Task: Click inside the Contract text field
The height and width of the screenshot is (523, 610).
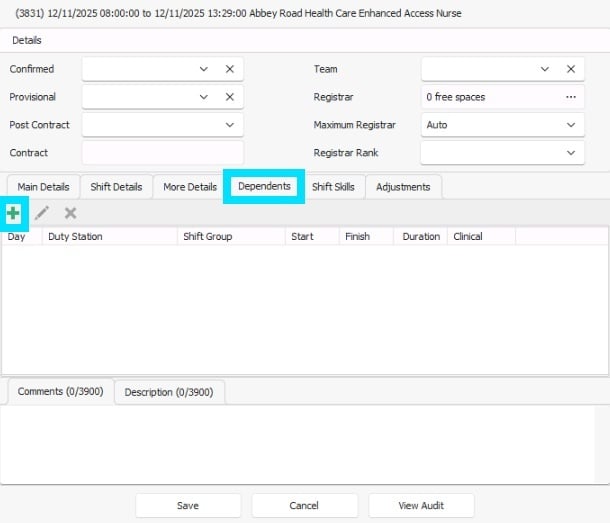Action: pyautogui.click(x=162, y=153)
